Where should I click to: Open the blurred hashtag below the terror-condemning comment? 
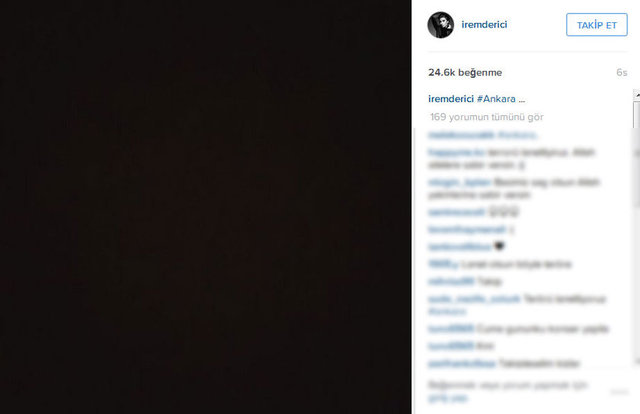point(447,312)
